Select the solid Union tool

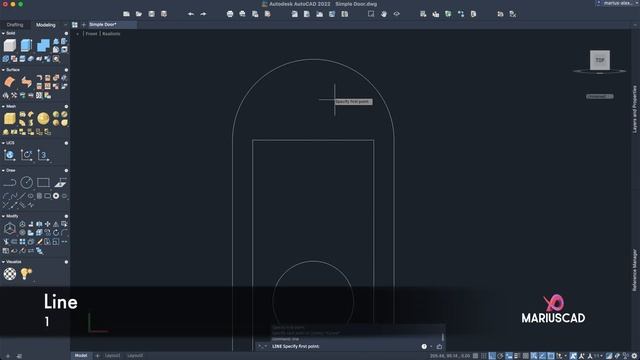(x=43, y=45)
